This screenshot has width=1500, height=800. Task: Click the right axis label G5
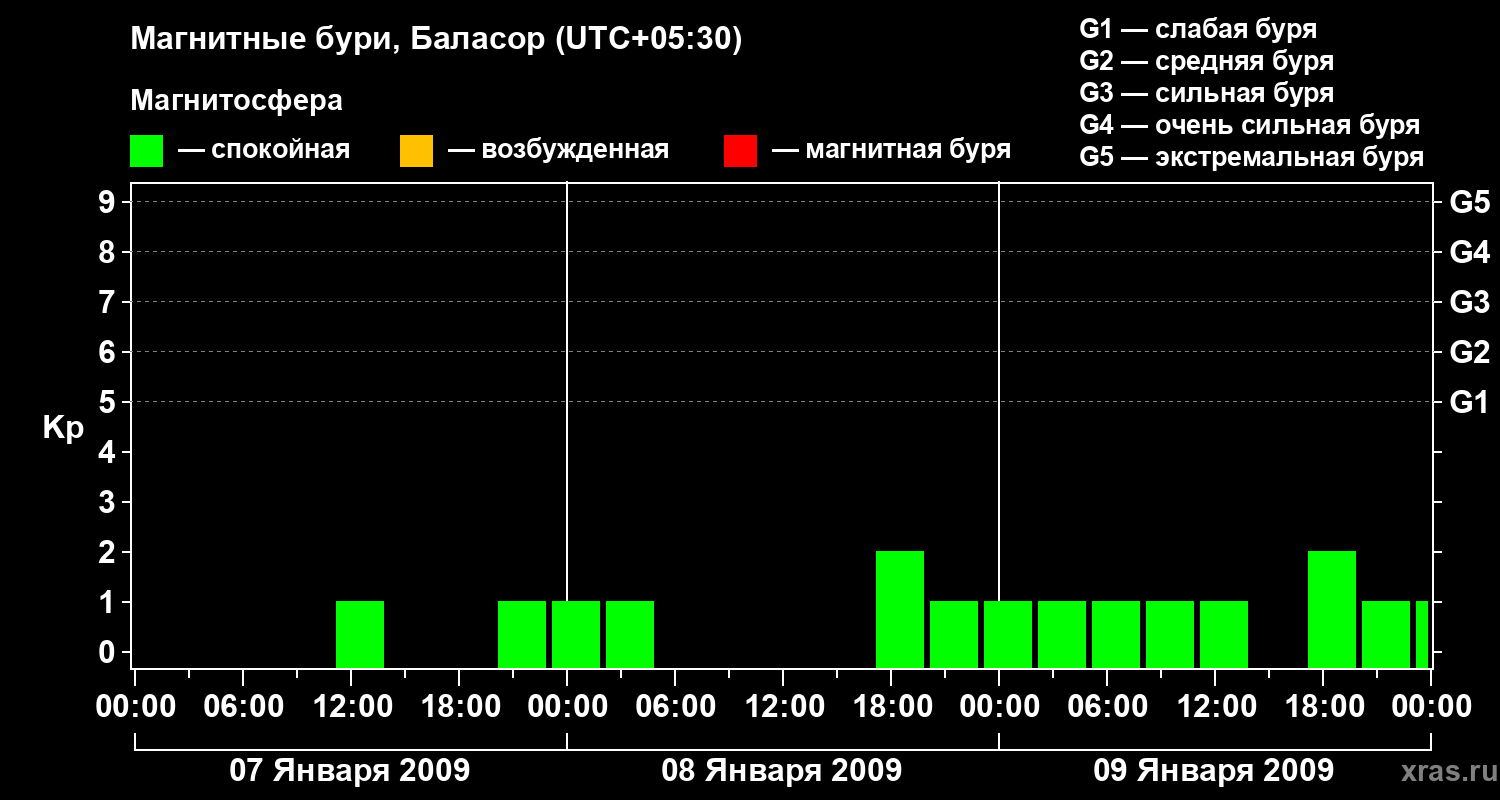click(1469, 202)
